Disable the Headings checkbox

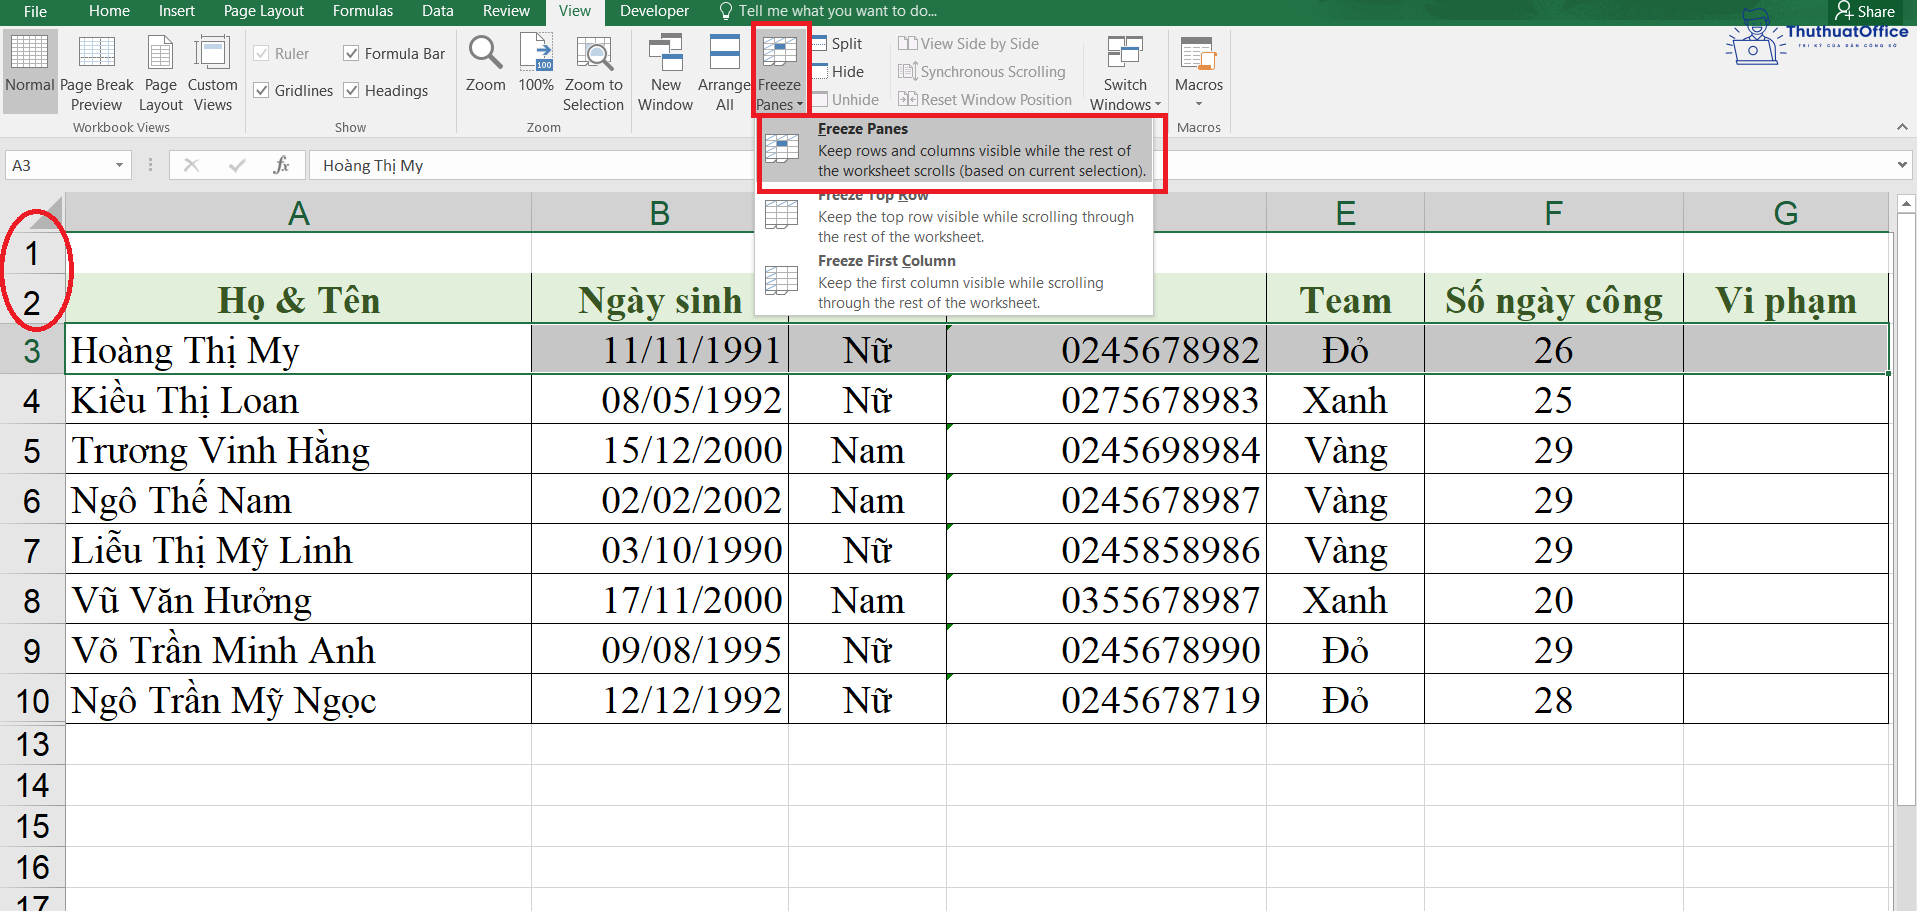(351, 90)
